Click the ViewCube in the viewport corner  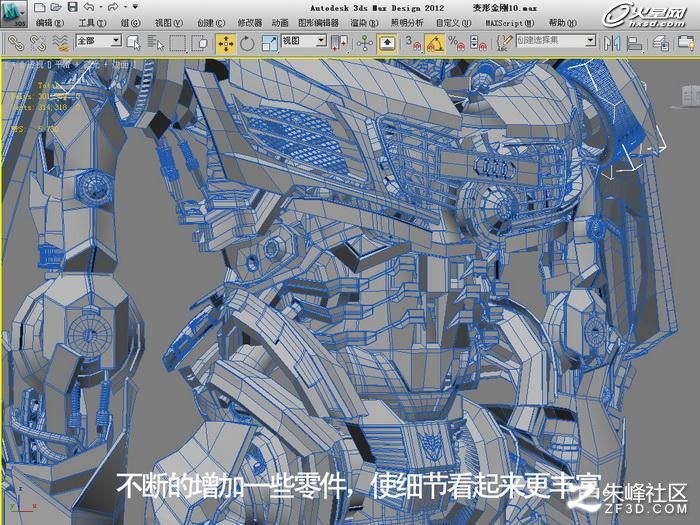pos(690,96)
